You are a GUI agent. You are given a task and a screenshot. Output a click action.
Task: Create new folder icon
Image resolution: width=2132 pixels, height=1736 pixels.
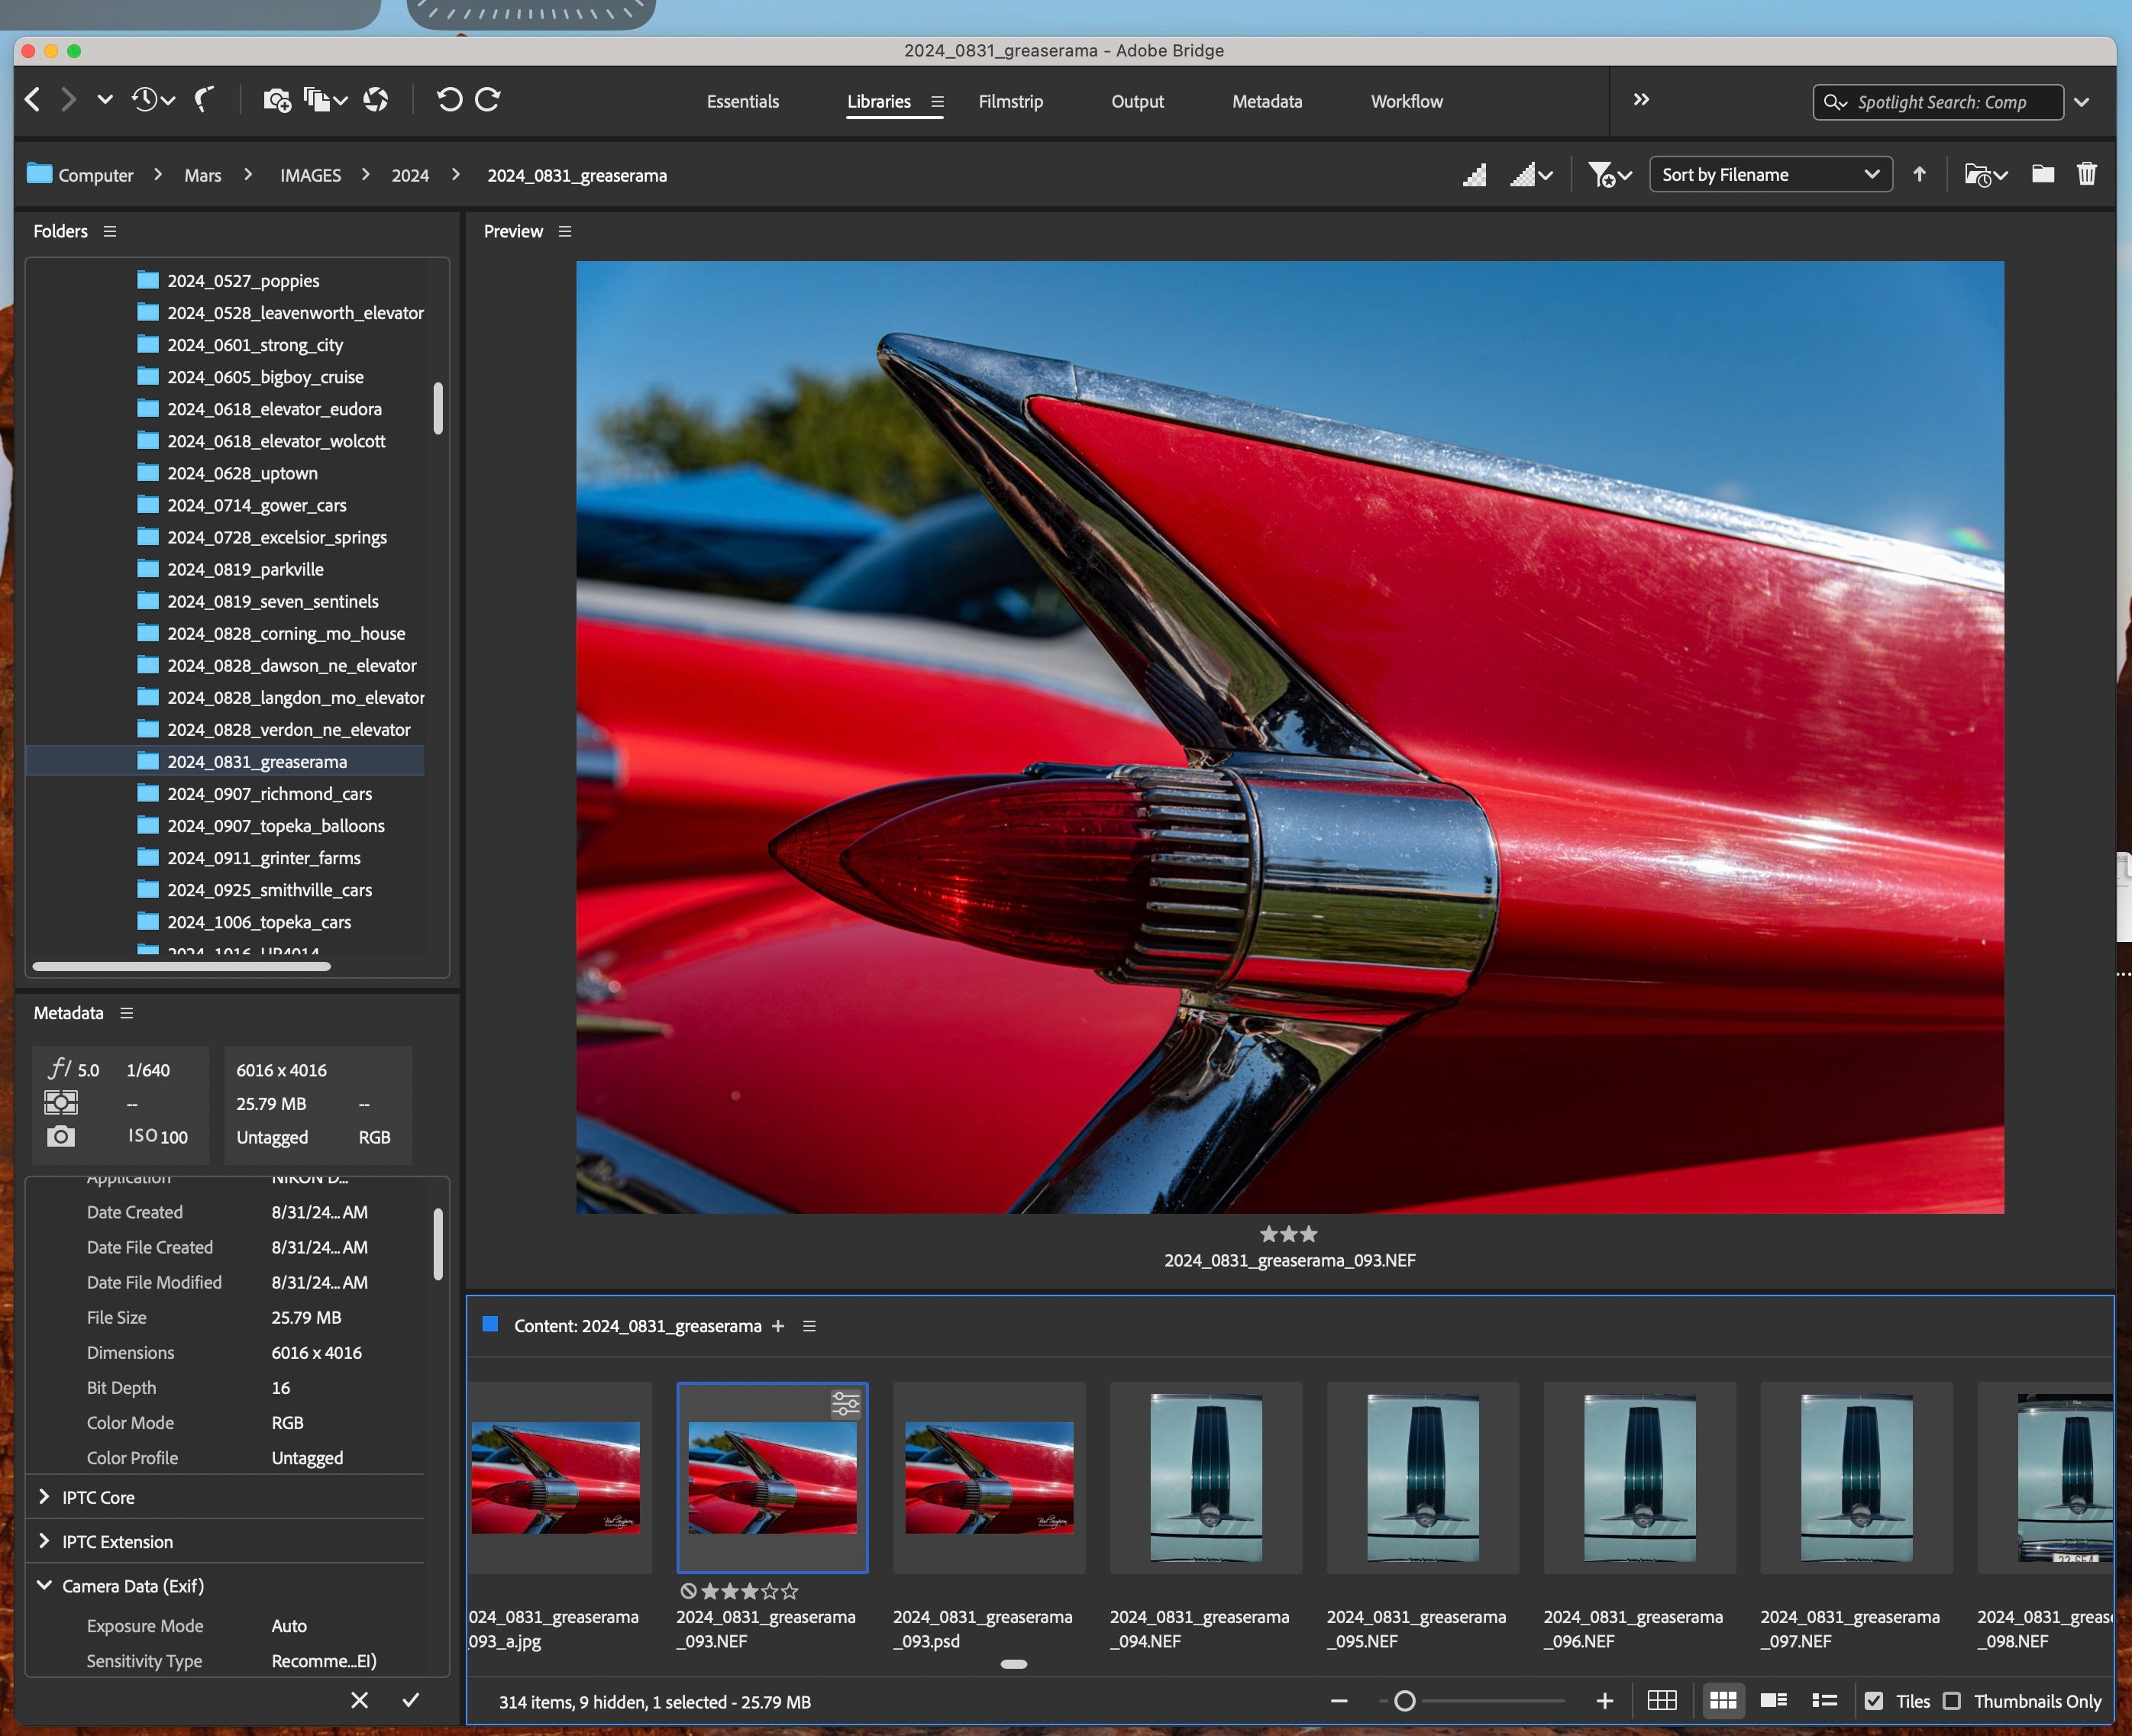2043,175
